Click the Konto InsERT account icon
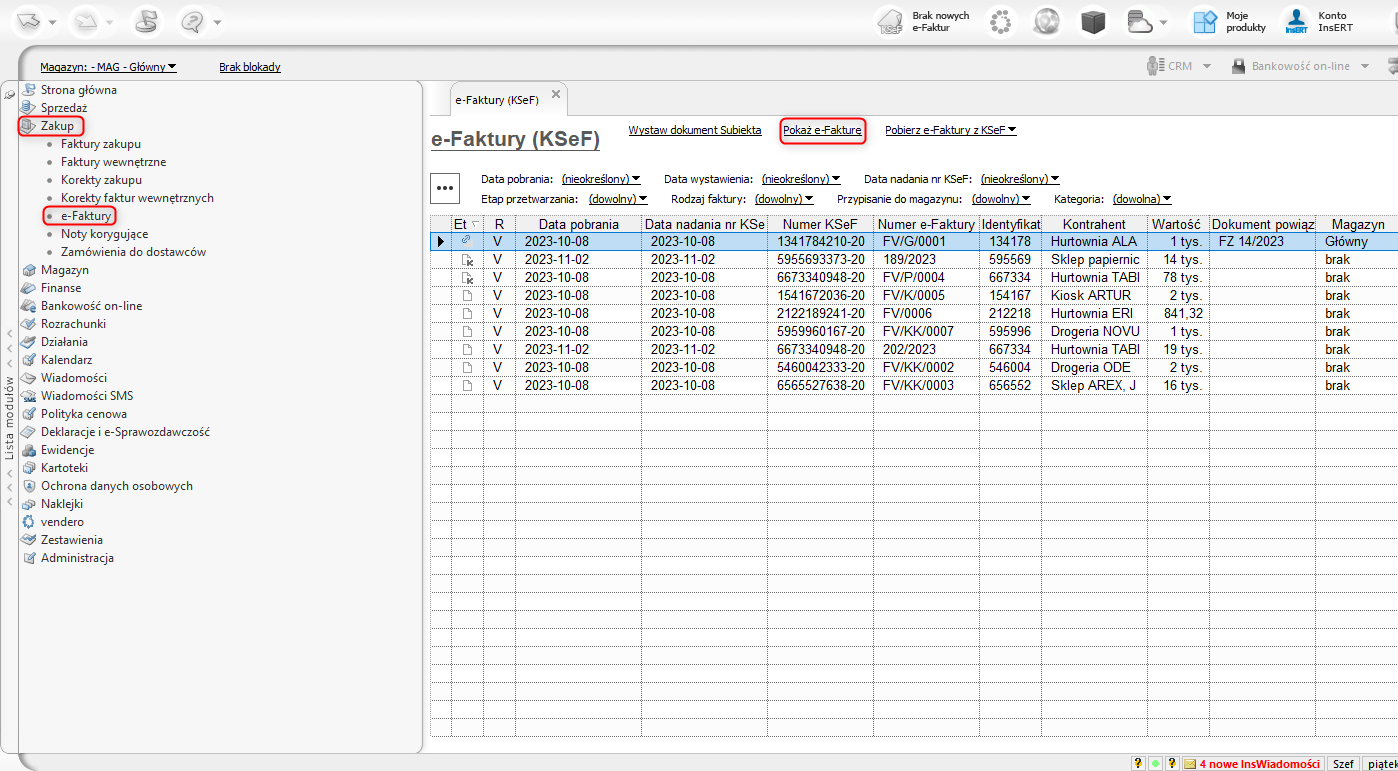The image size is (1398, 771). point(1297,21)
